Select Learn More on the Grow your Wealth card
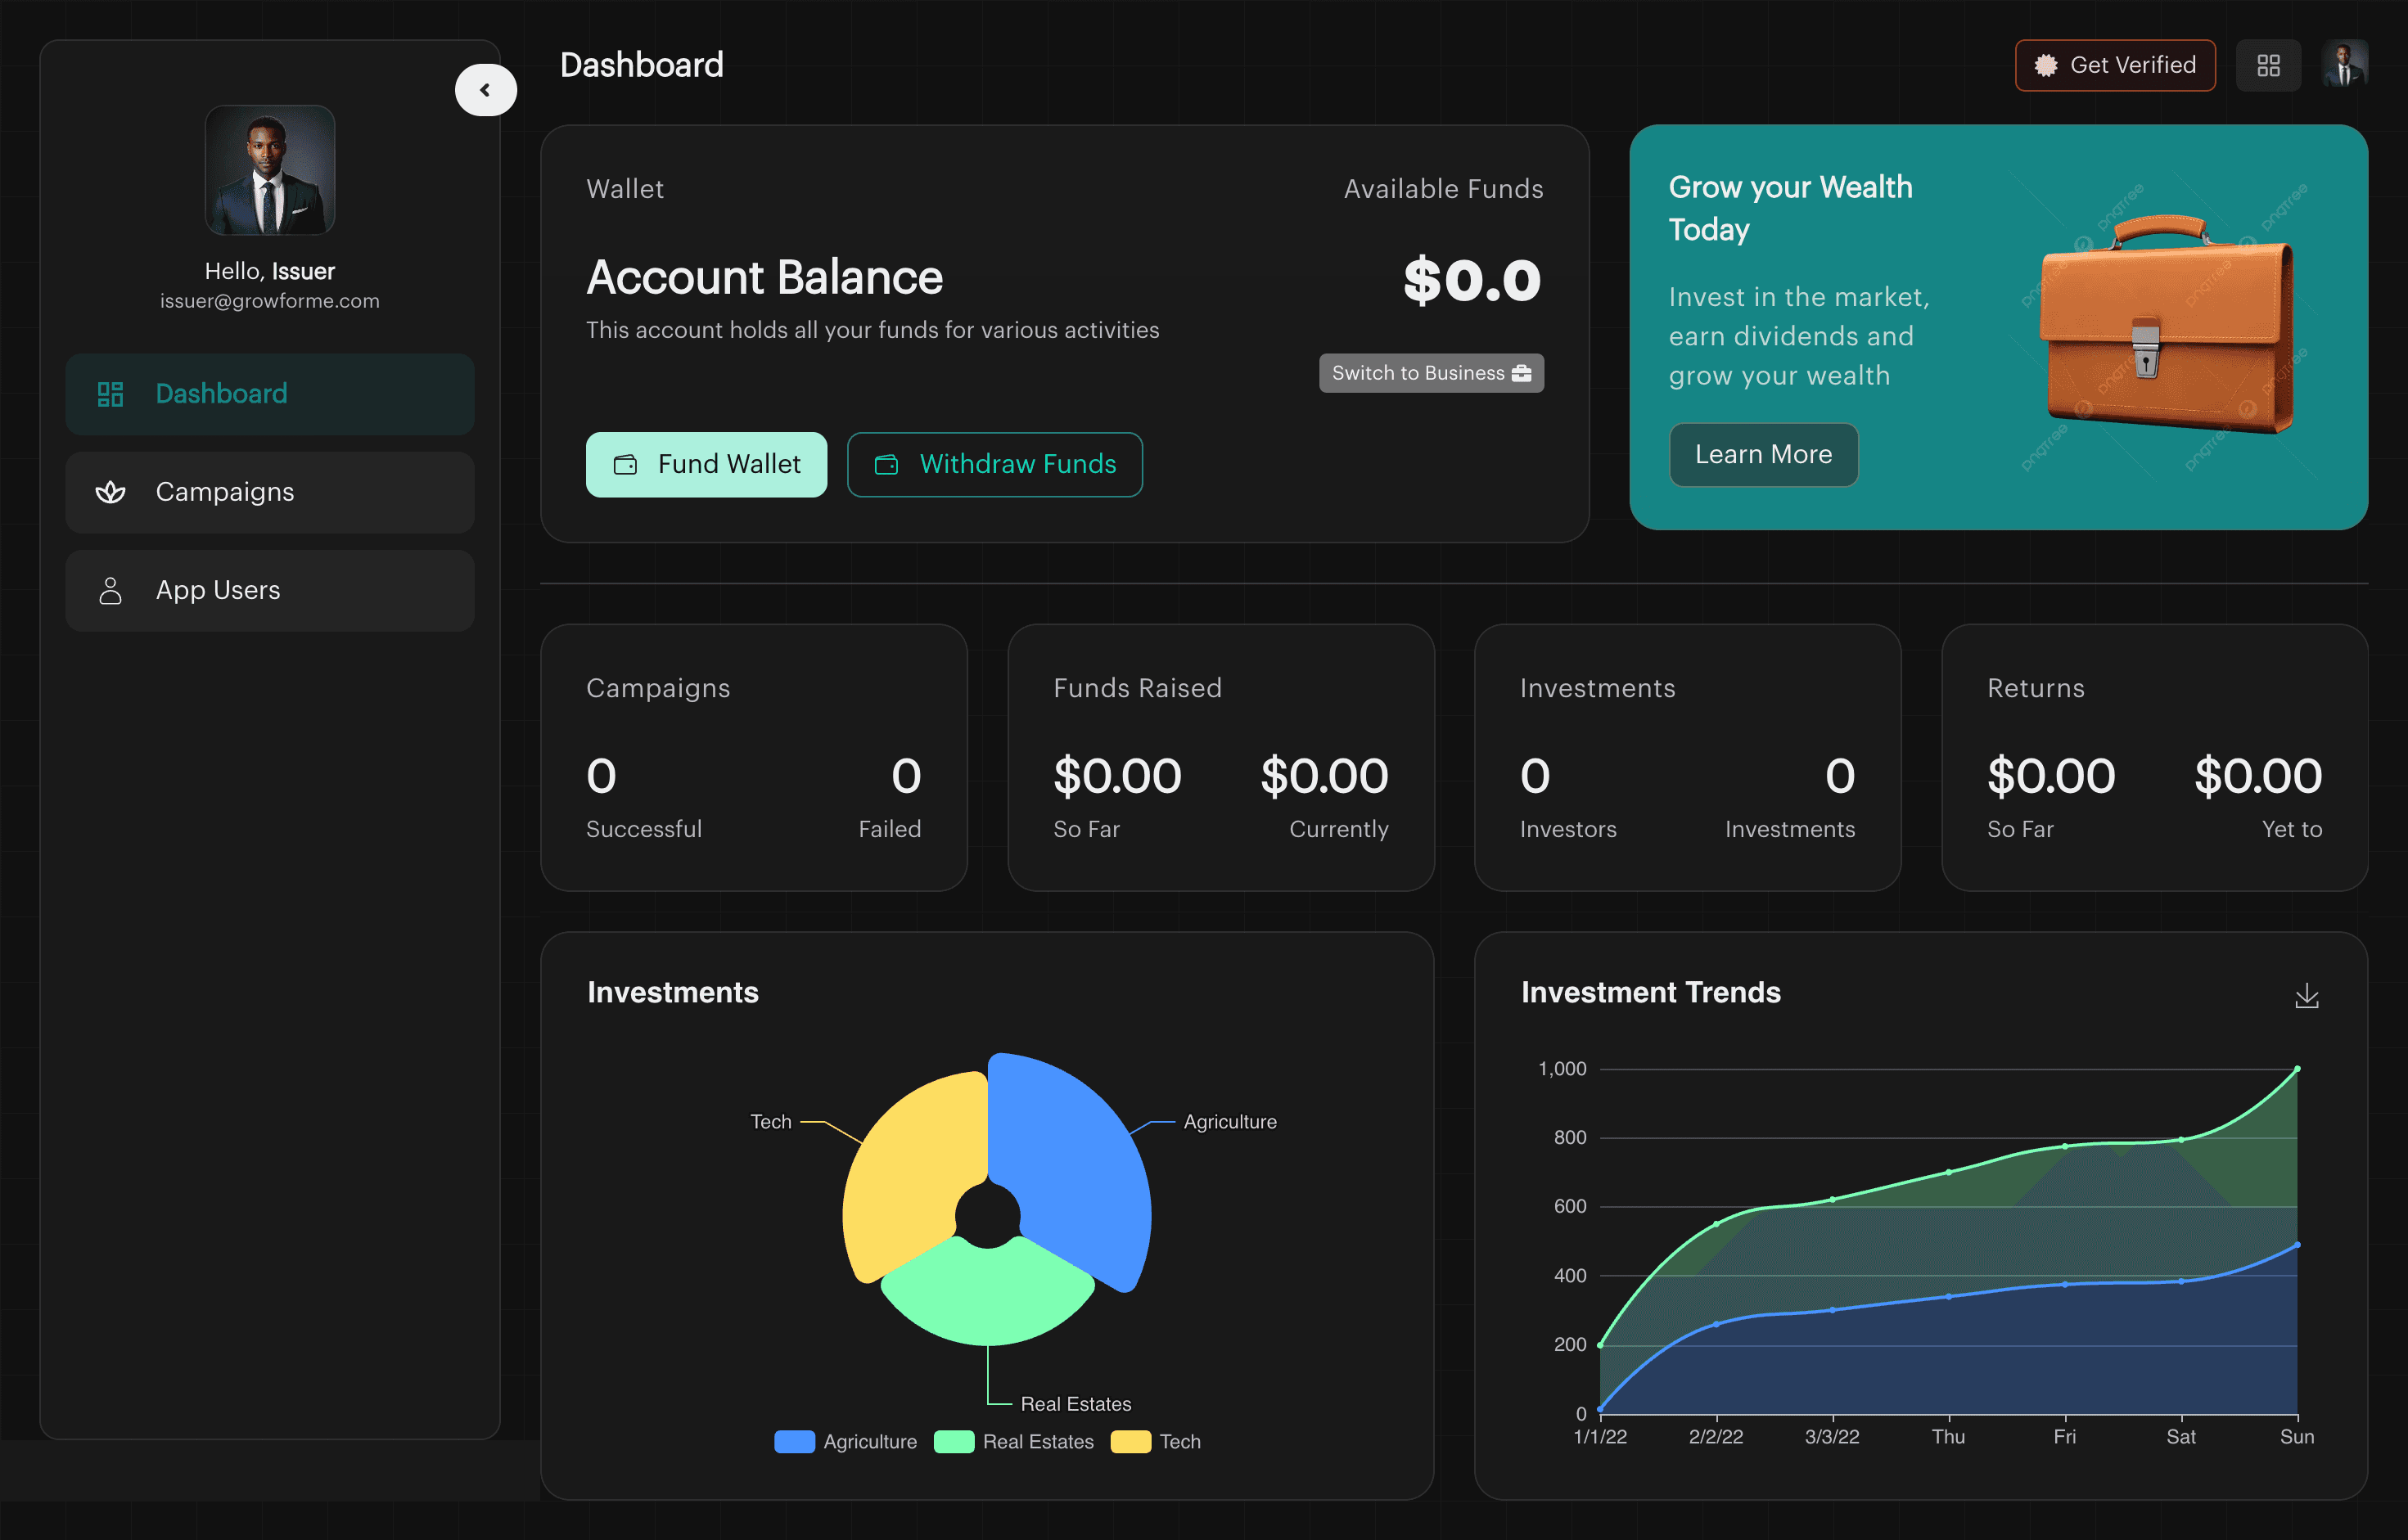 click(x=1763, y=454)
